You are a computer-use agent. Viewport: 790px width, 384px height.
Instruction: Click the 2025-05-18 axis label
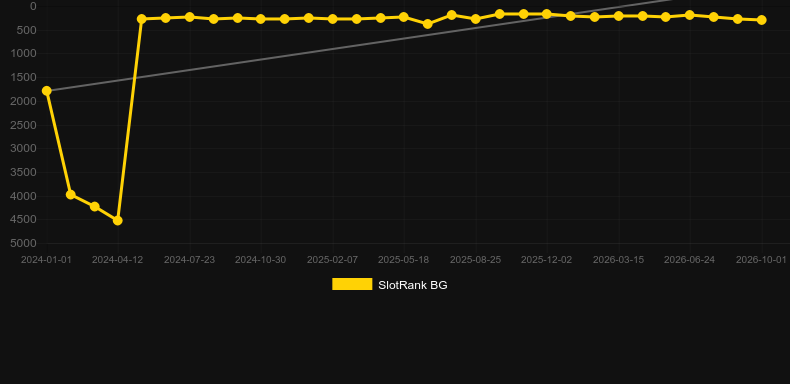click(x=404, y=260)
